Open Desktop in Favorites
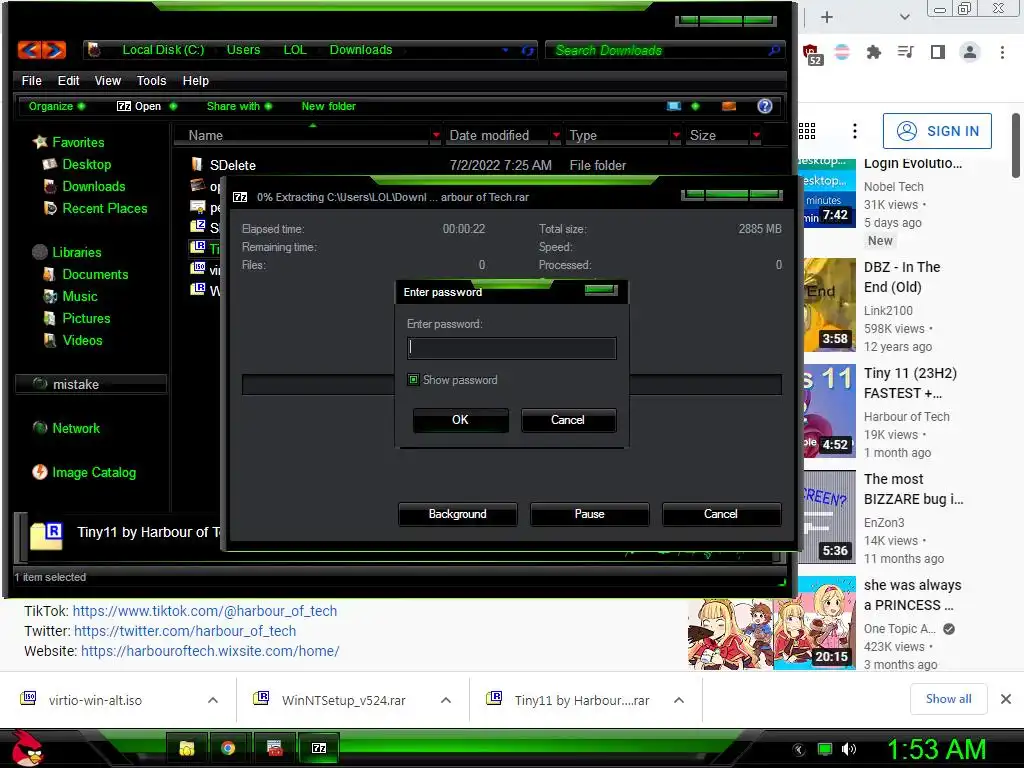Screen dimensions: 1024x768 pos(86,165)
